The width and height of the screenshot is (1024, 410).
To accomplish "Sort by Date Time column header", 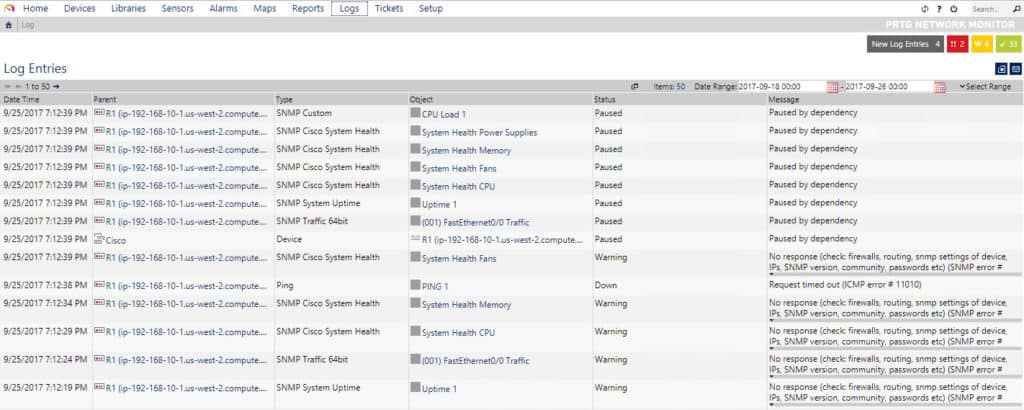I will (22, 99).
